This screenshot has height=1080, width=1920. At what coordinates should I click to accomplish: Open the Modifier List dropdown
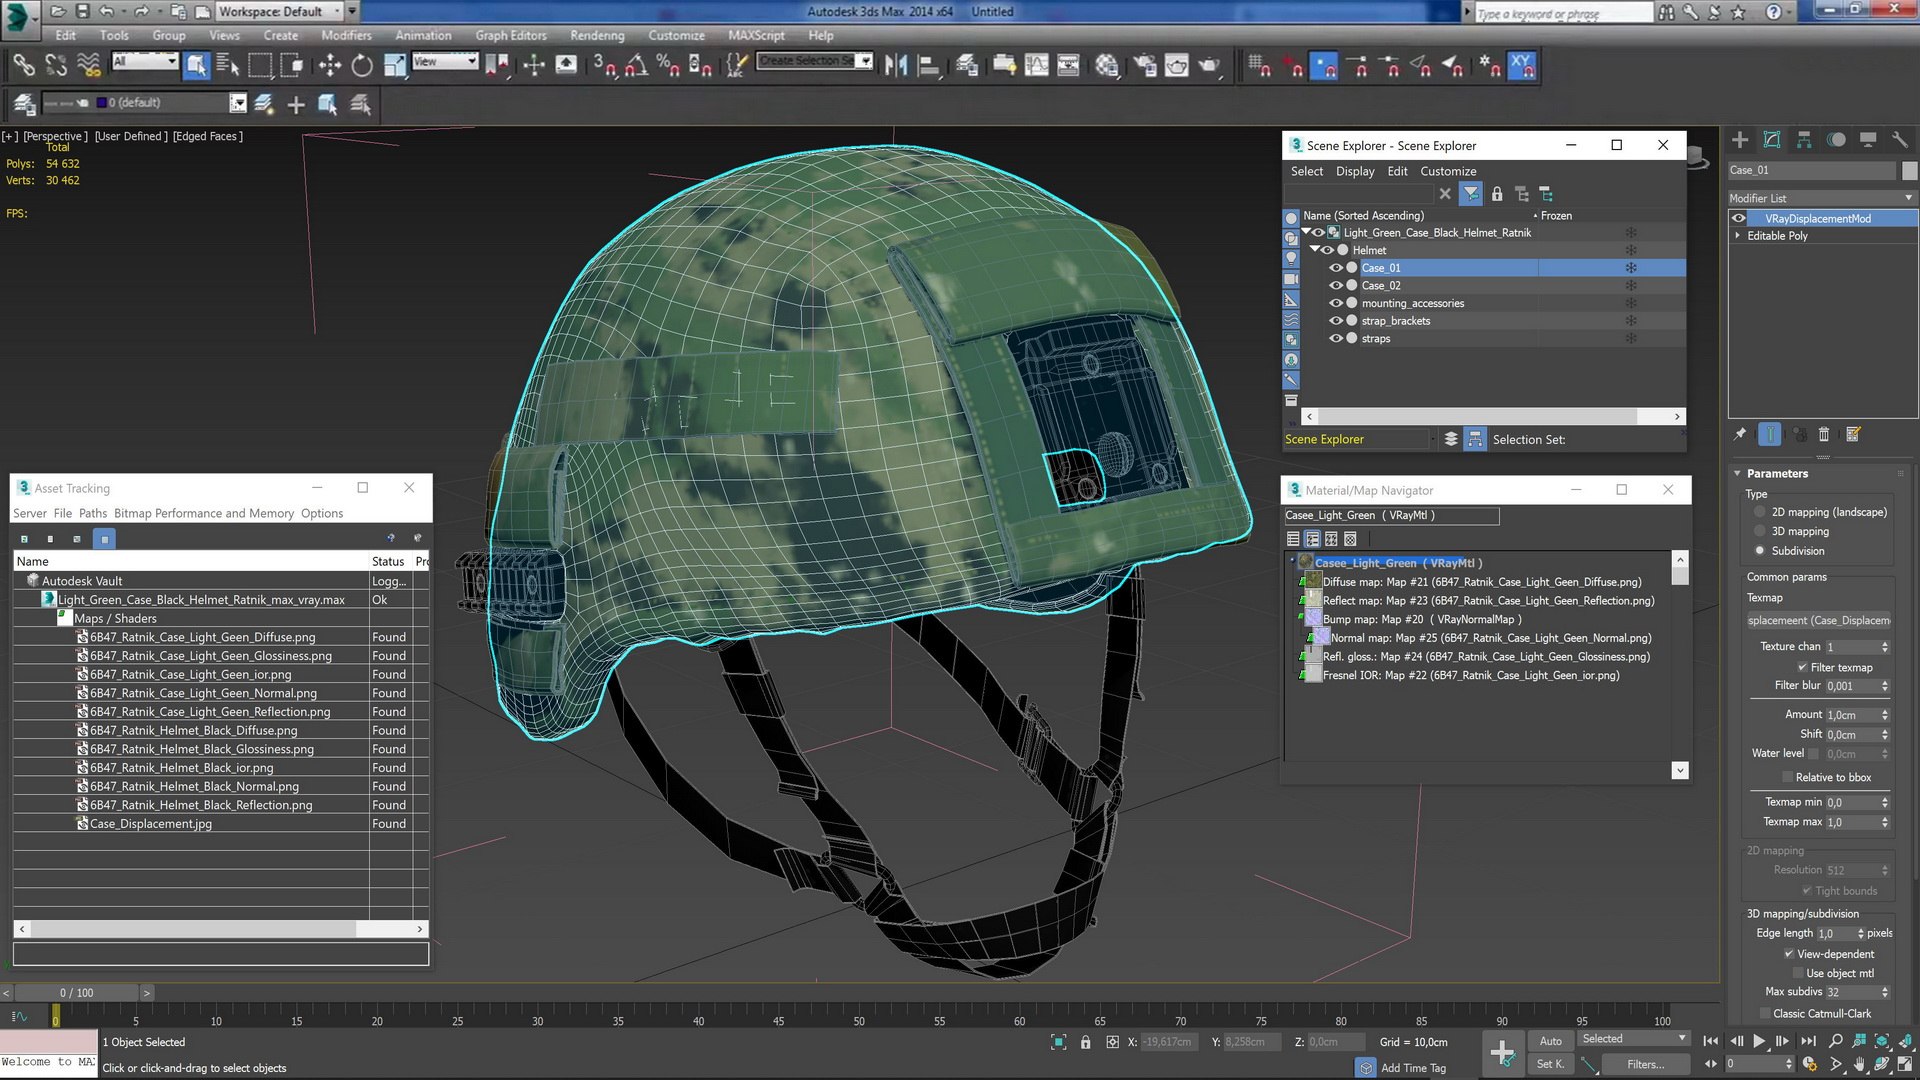(1821, 198)
